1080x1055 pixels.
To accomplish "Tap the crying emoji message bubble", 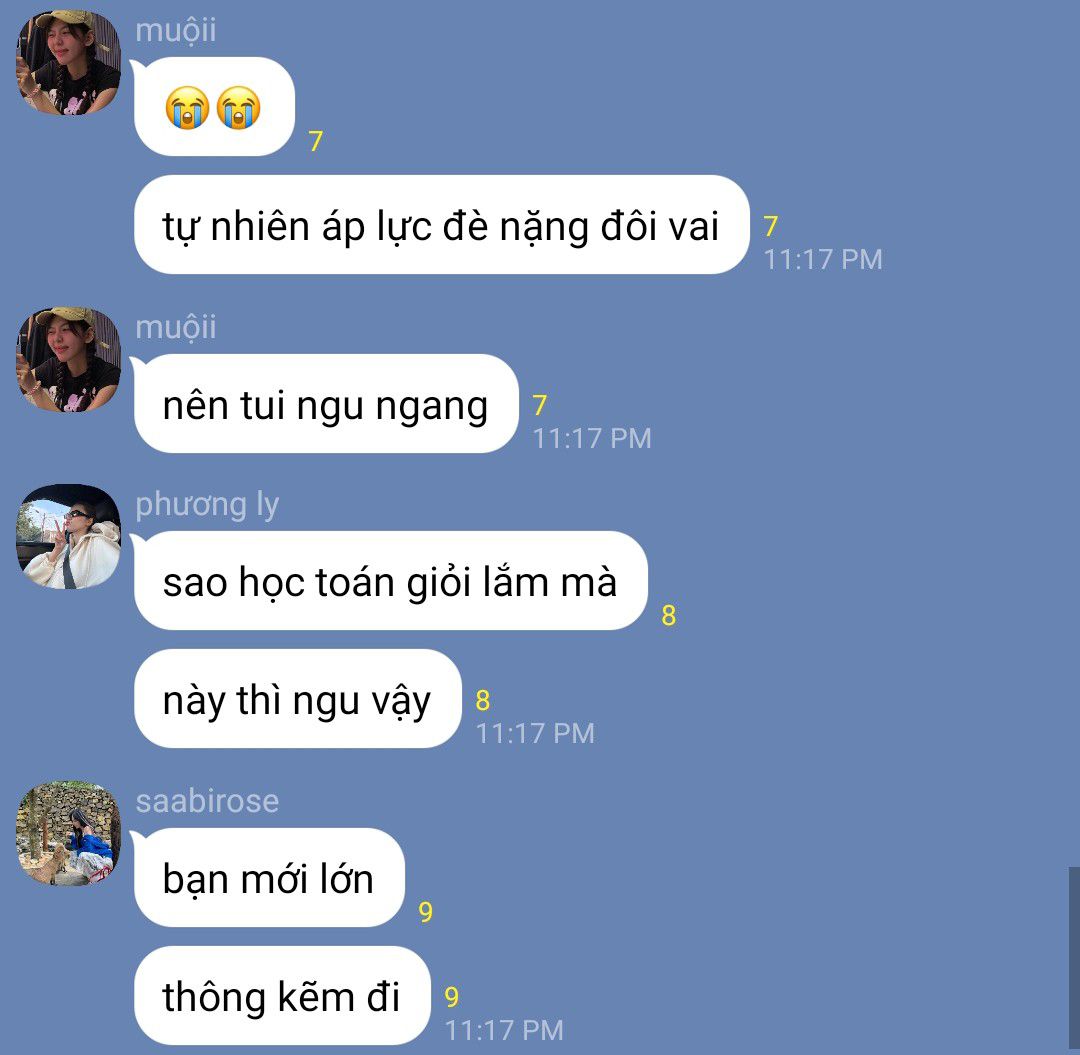I will coord(214,107).
